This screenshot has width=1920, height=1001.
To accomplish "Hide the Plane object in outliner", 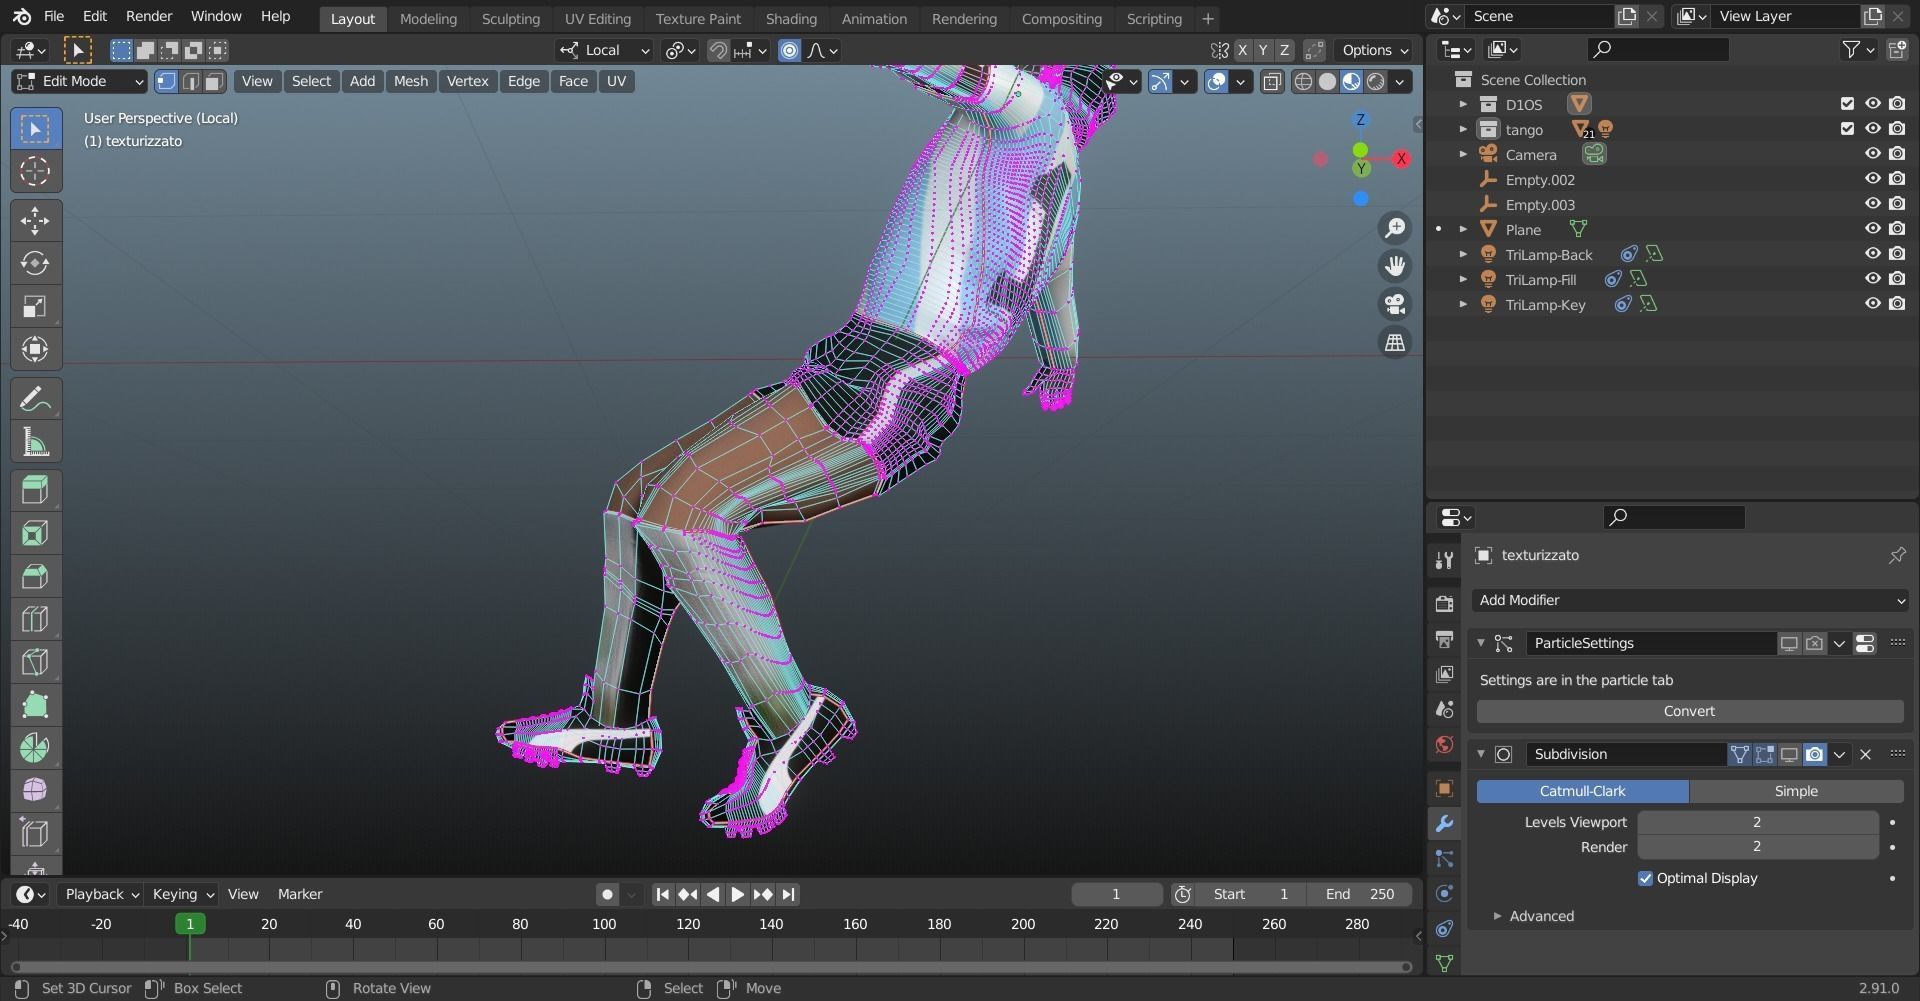I will [1873, 229].
